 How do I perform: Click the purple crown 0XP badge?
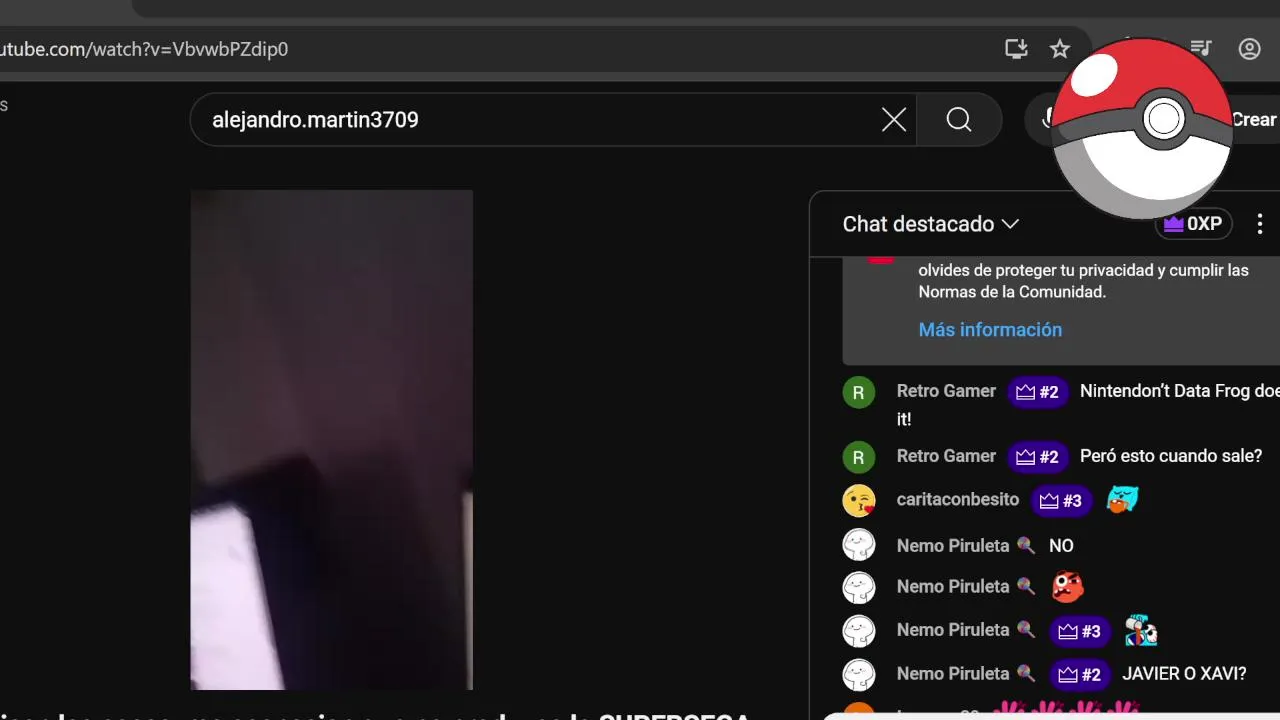tap(1194, 224)
